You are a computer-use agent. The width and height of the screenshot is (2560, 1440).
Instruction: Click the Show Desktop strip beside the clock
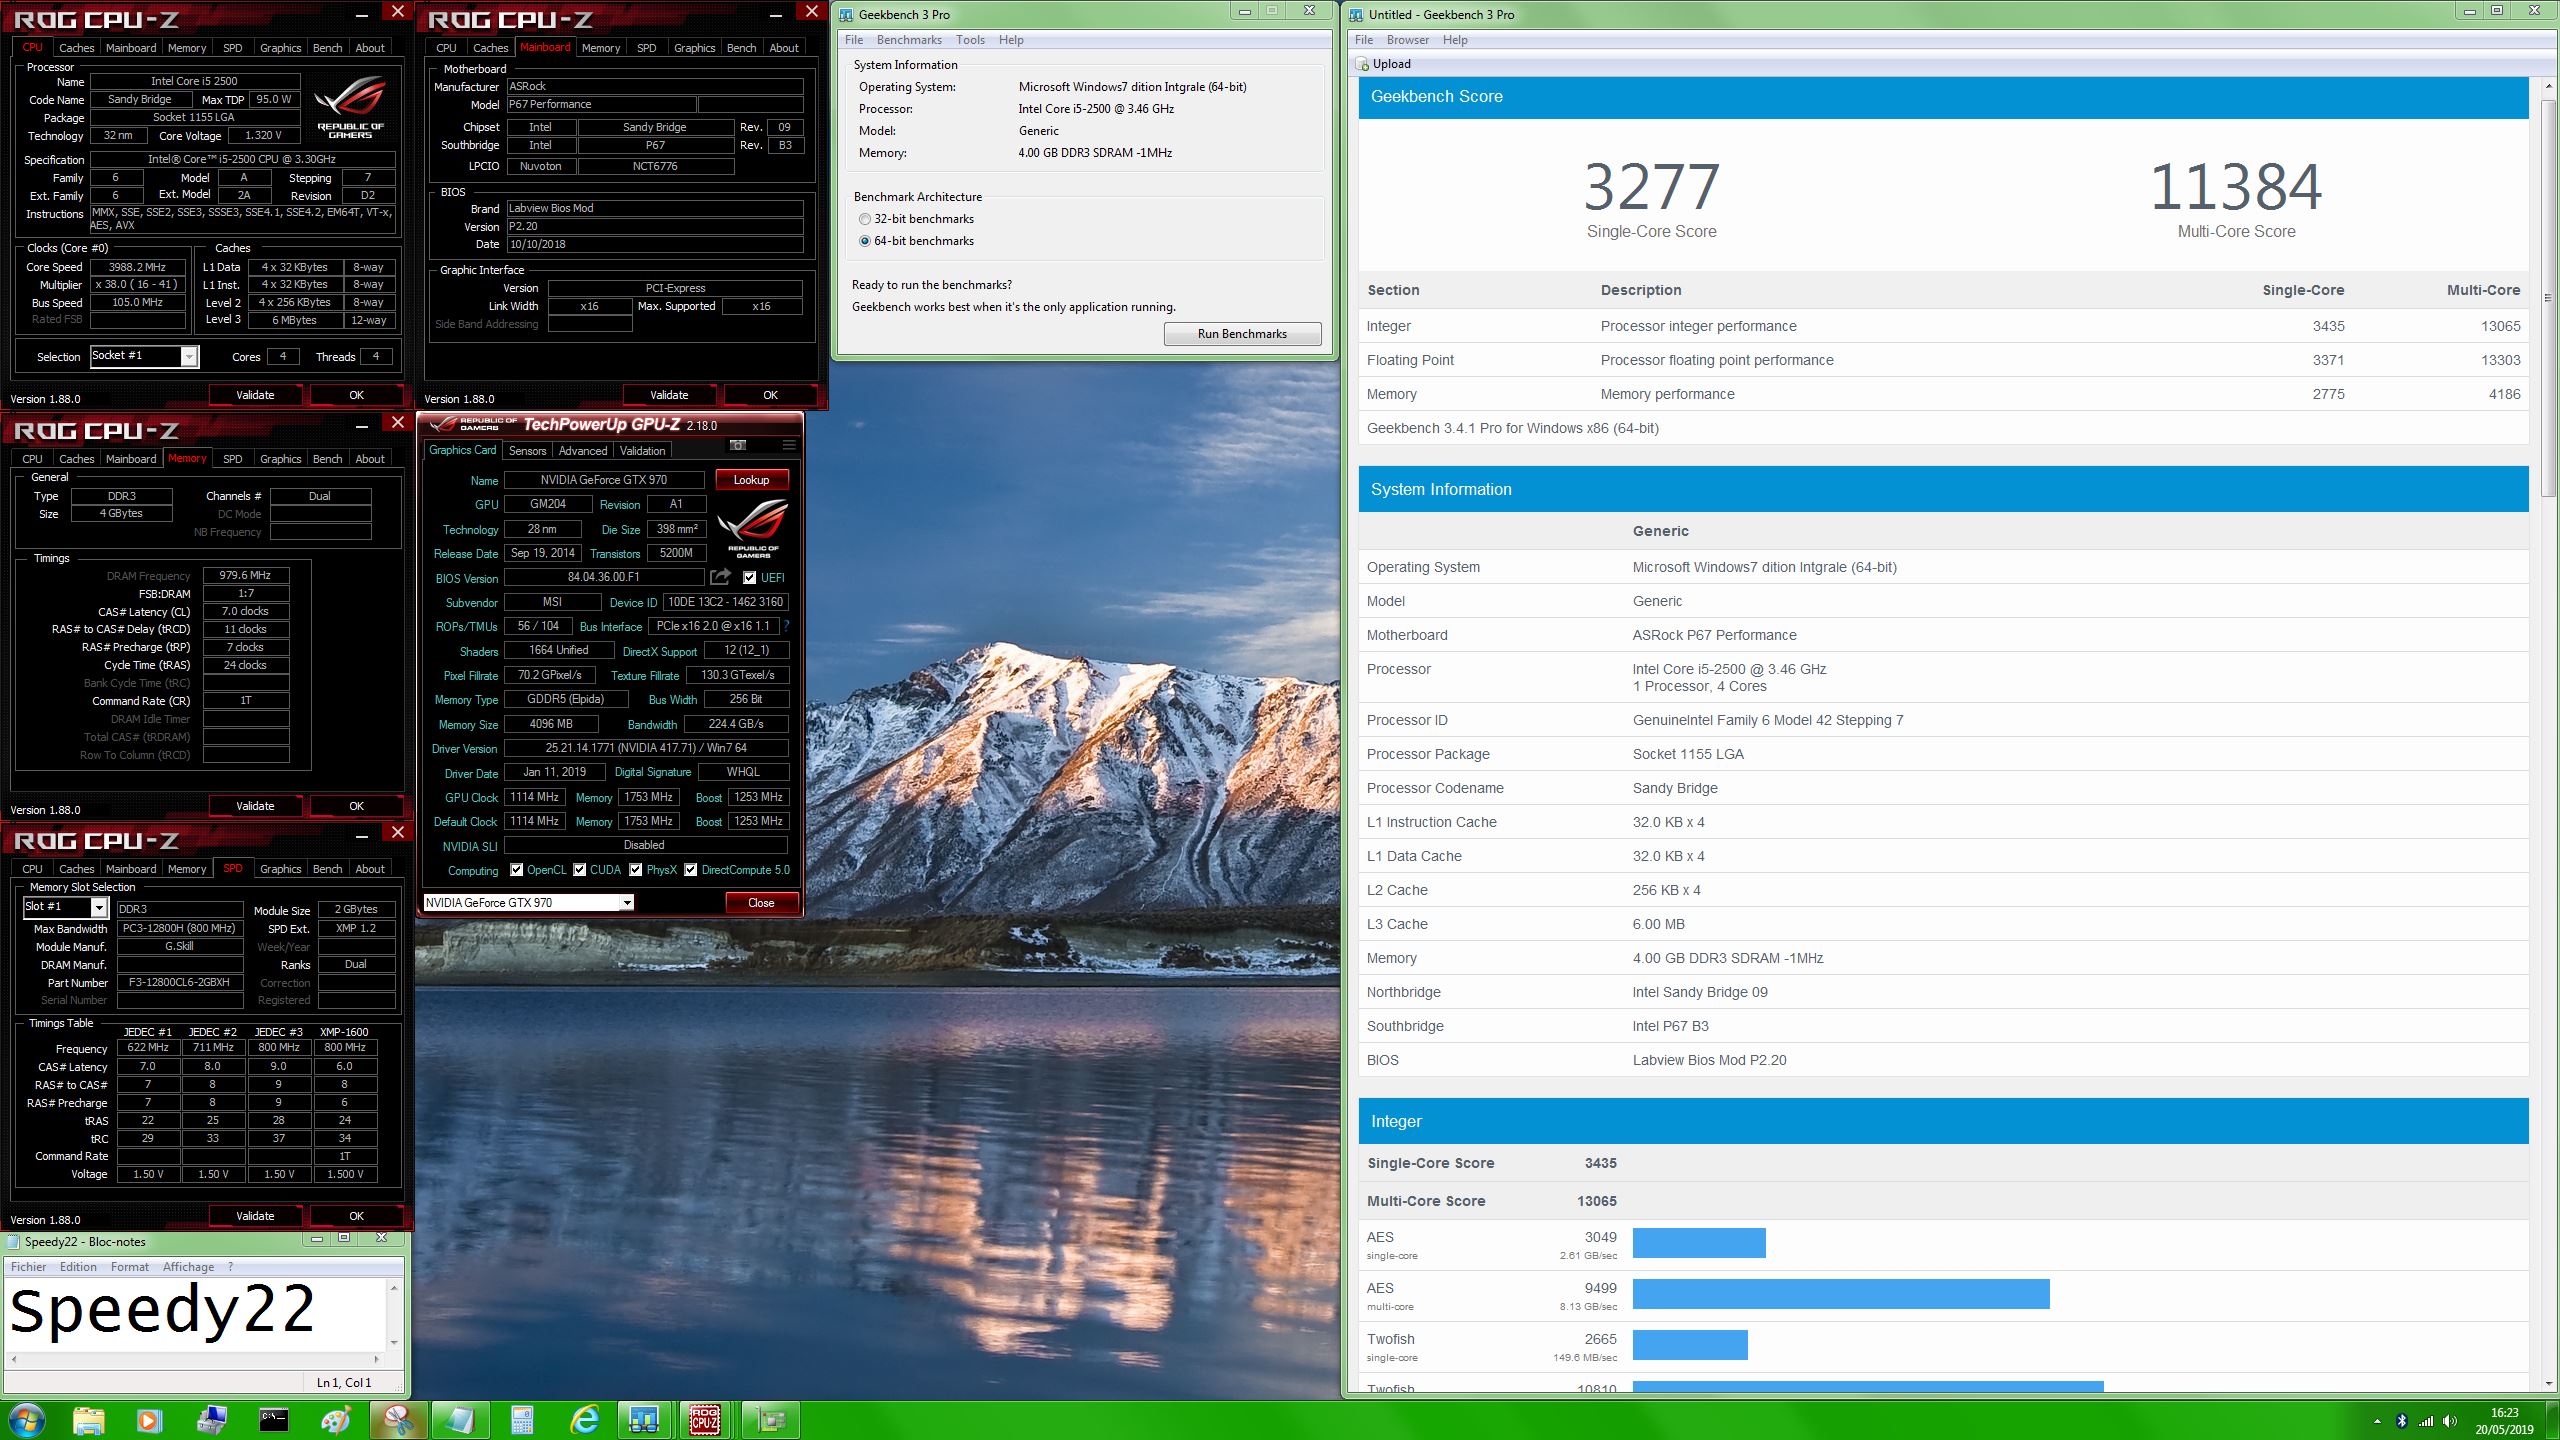point(2553,1420)
